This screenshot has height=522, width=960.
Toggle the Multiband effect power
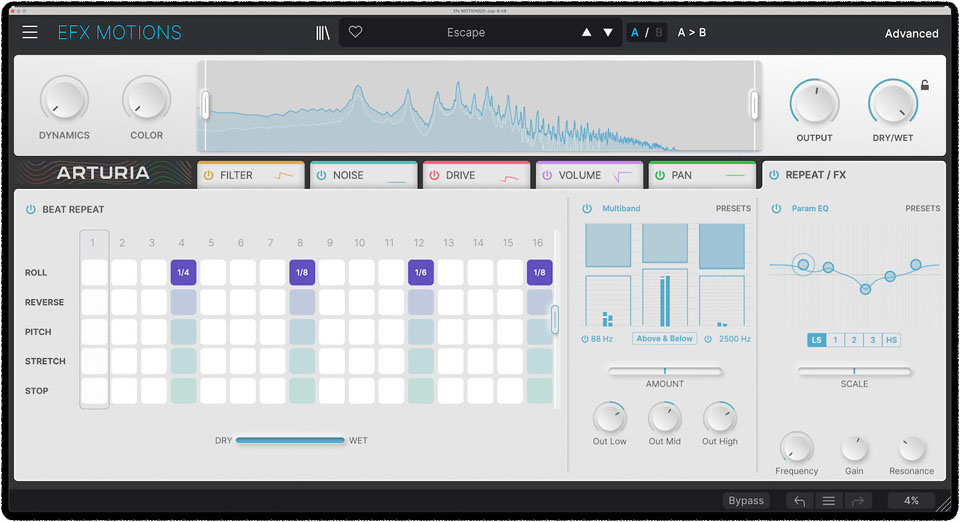587,208
